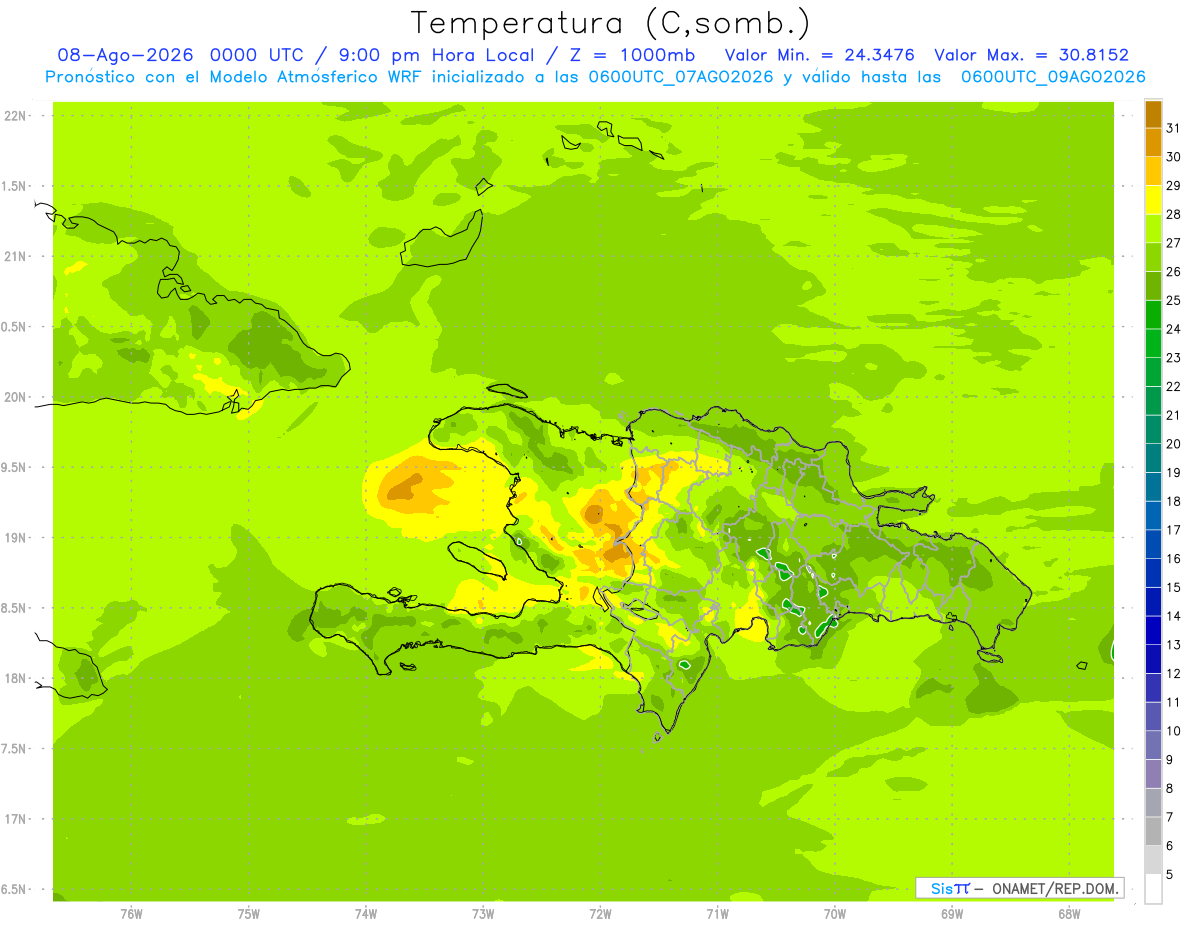Click the blue legend swatch between 16 and 17

click(1153, 544)
